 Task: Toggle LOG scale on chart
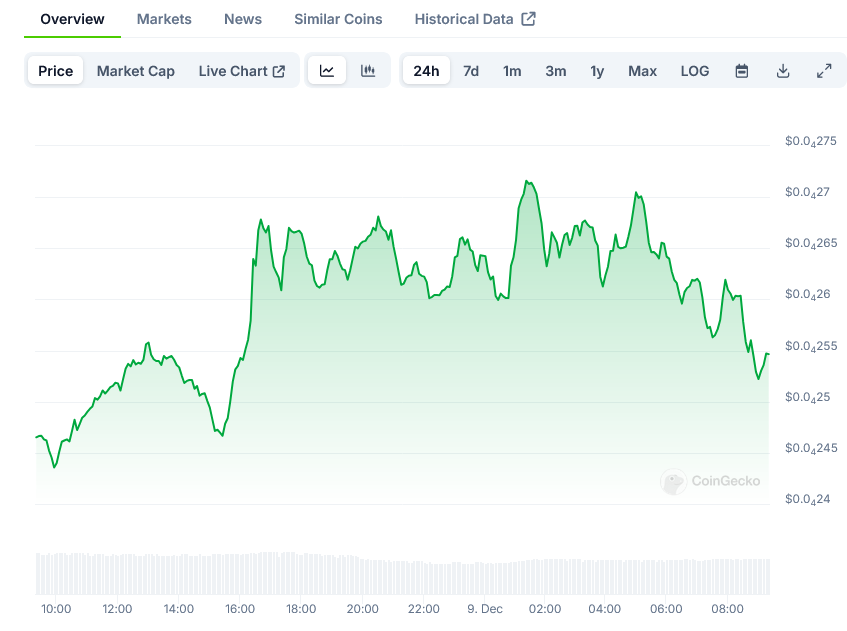(695, 71)
